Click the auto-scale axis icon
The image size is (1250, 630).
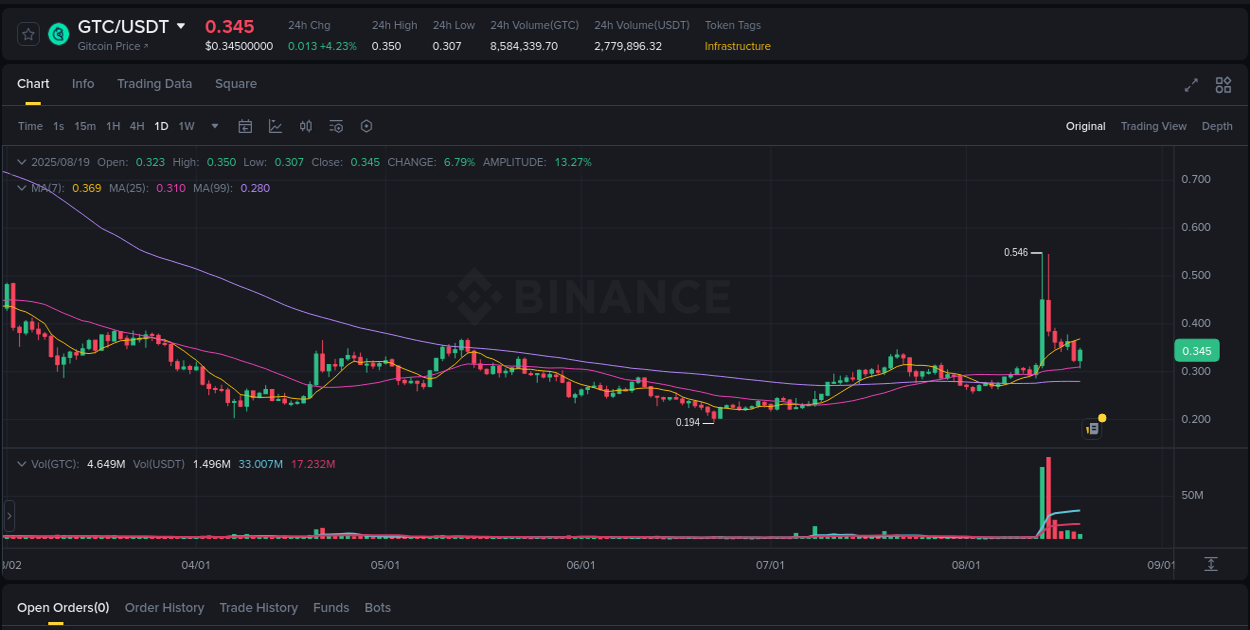[x=1209, y=563]
